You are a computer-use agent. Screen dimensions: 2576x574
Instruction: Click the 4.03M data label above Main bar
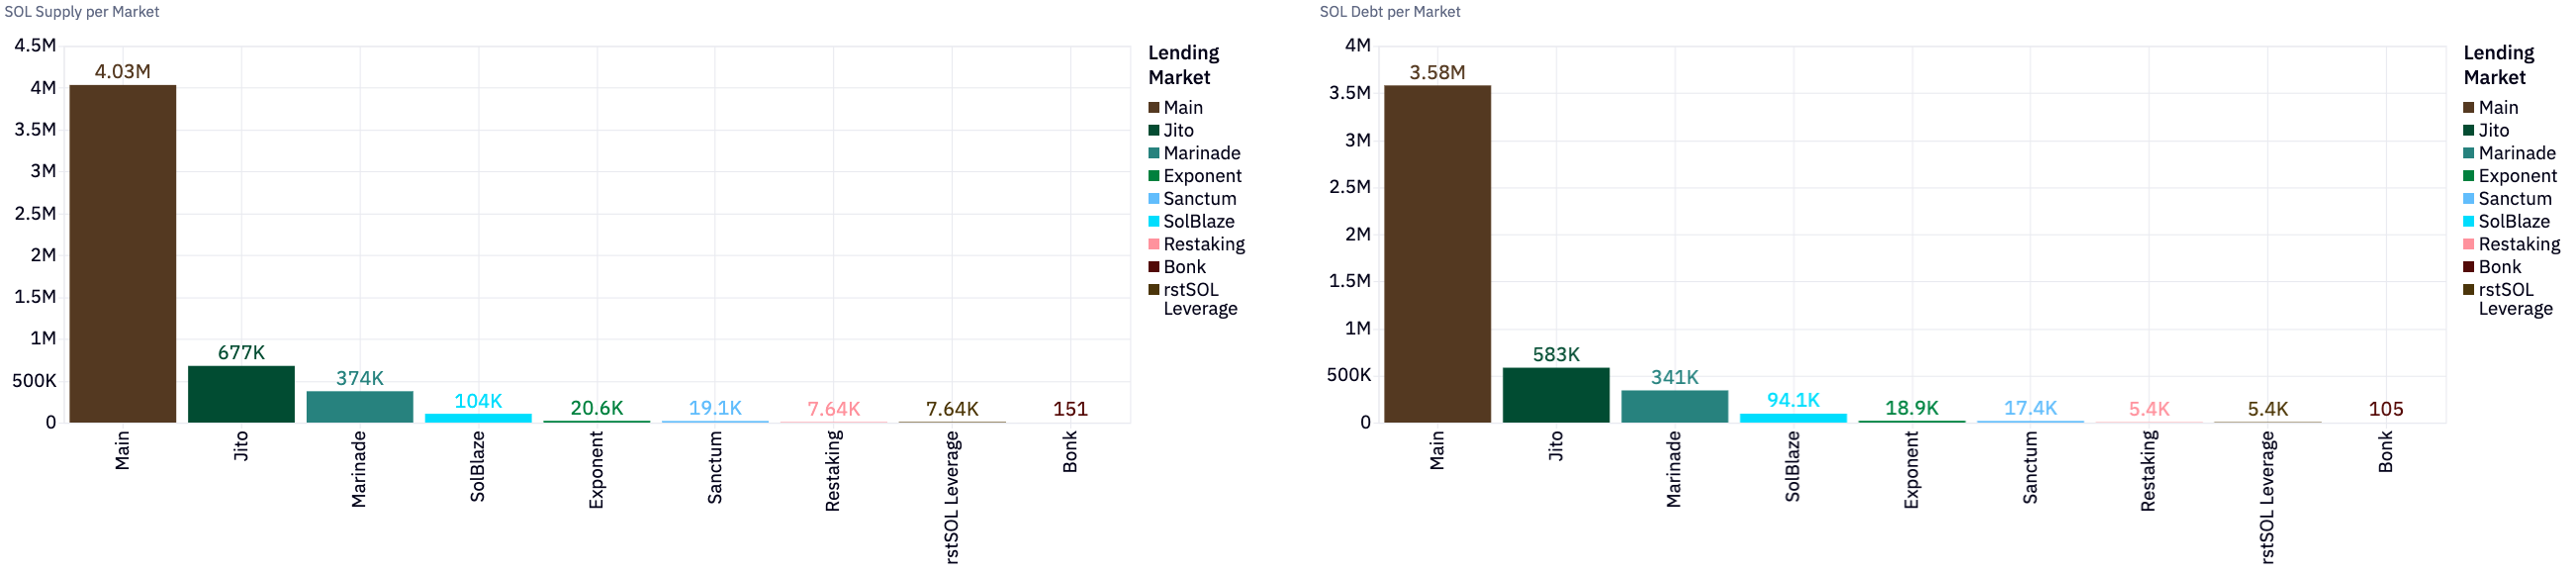coord(122,72)
